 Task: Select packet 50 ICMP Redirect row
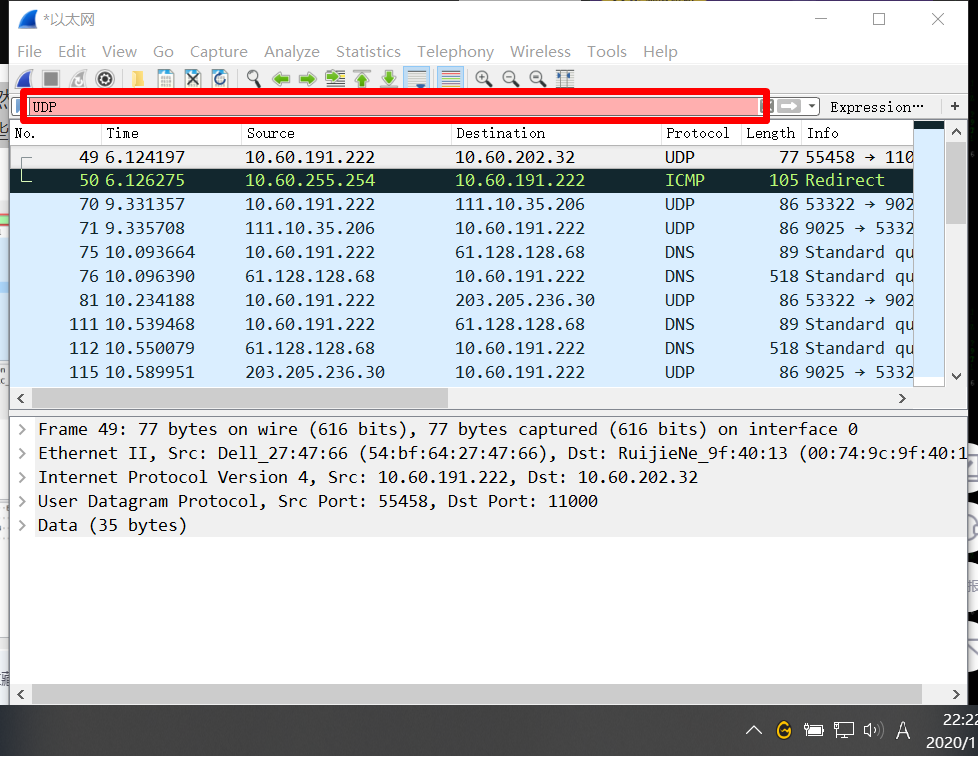pos(462,181)
